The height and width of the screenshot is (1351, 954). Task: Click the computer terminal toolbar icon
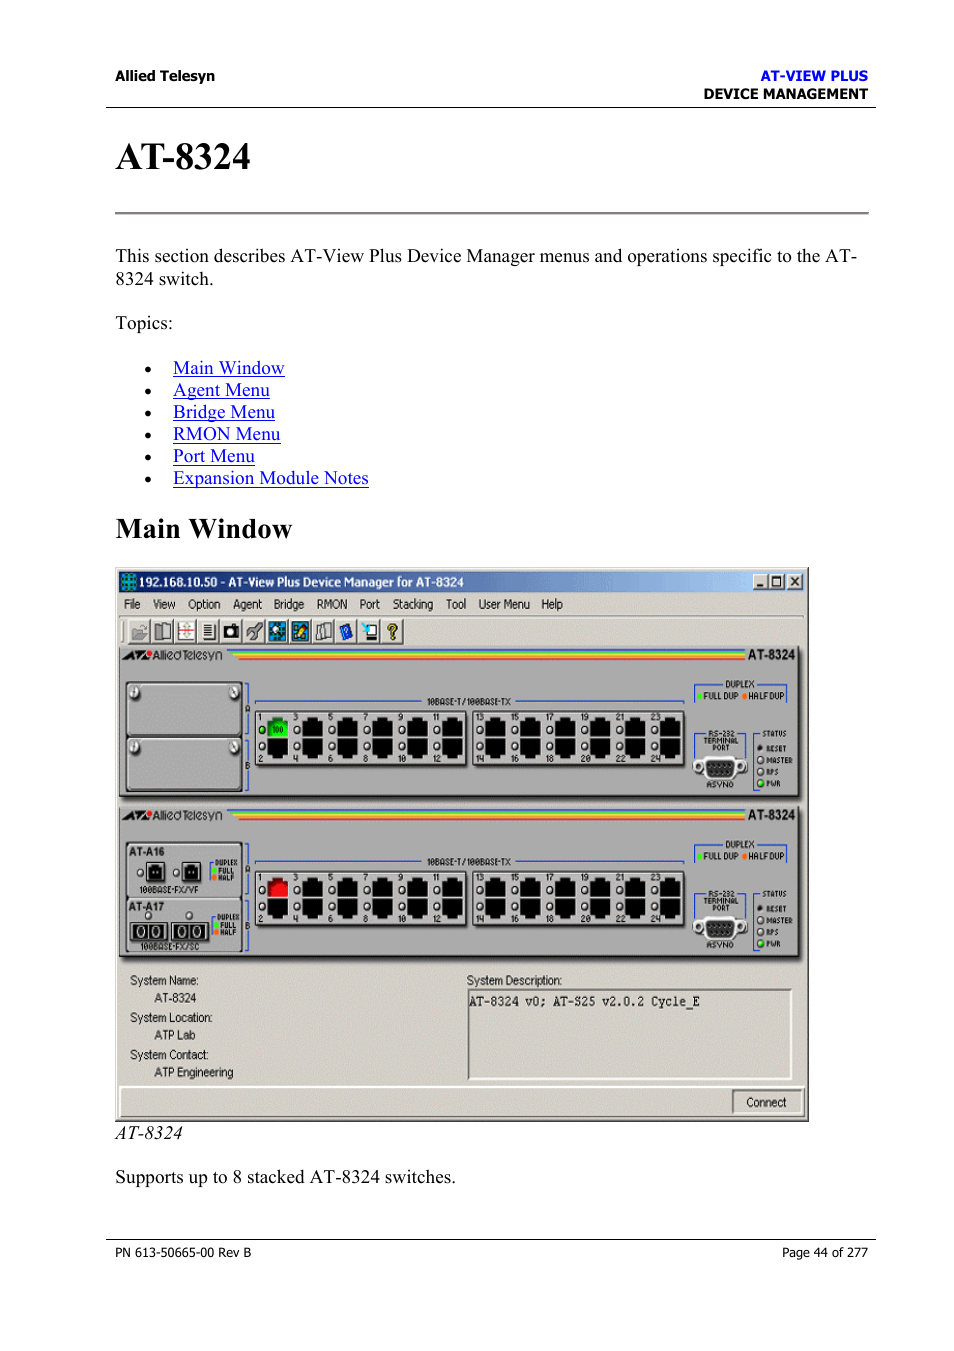pyautogui.click(x=370, y=632)
